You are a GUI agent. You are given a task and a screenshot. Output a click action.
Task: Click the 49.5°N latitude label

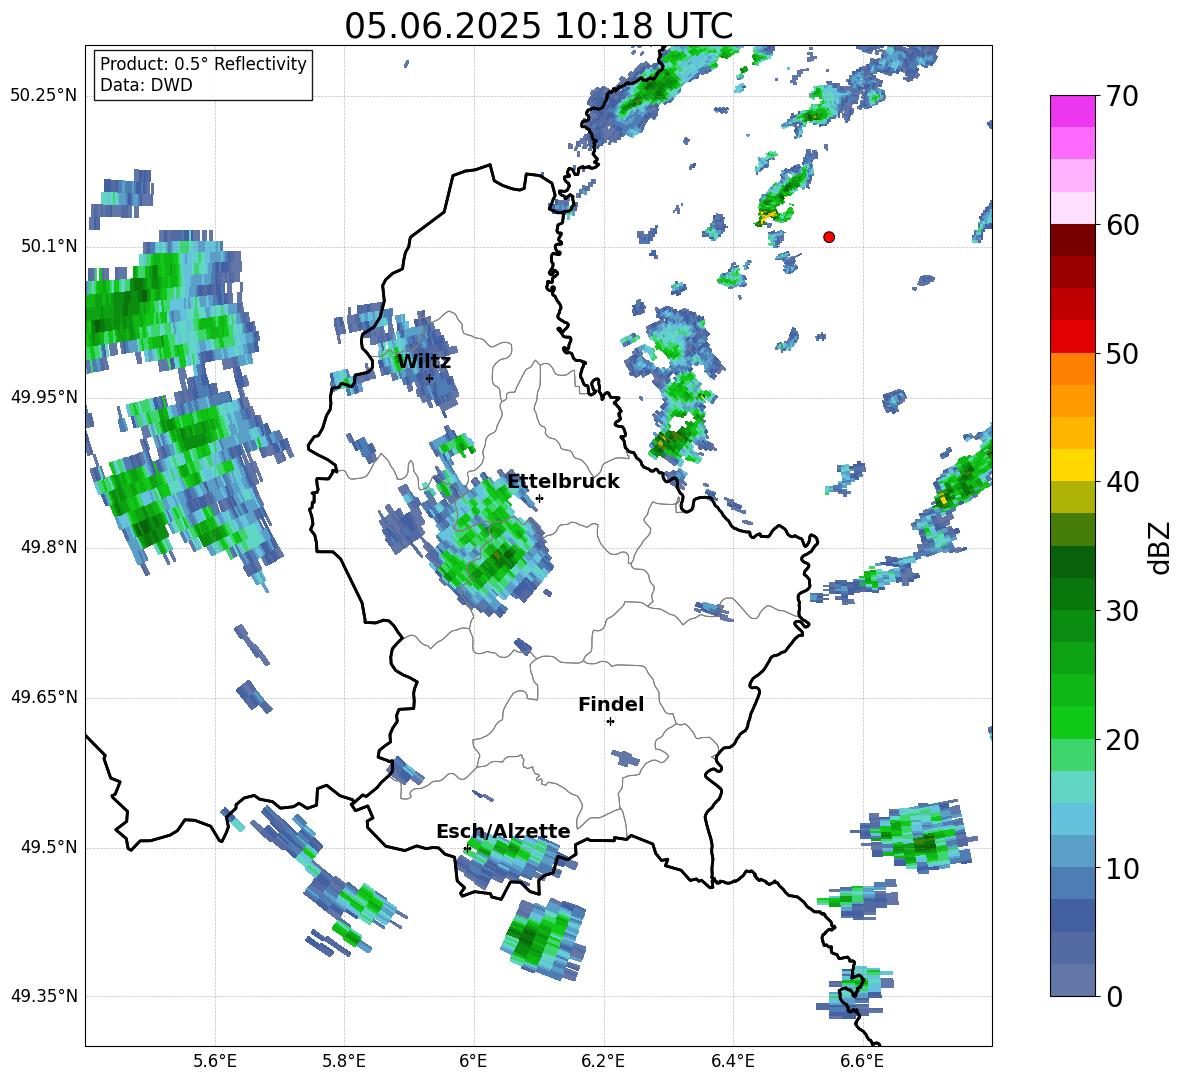[x=48, y=847]
